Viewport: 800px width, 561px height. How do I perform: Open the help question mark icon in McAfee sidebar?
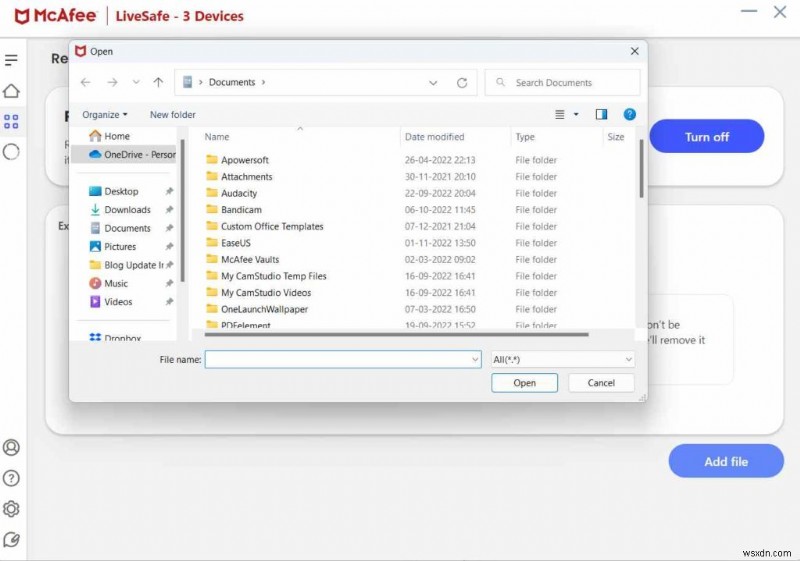11,478
